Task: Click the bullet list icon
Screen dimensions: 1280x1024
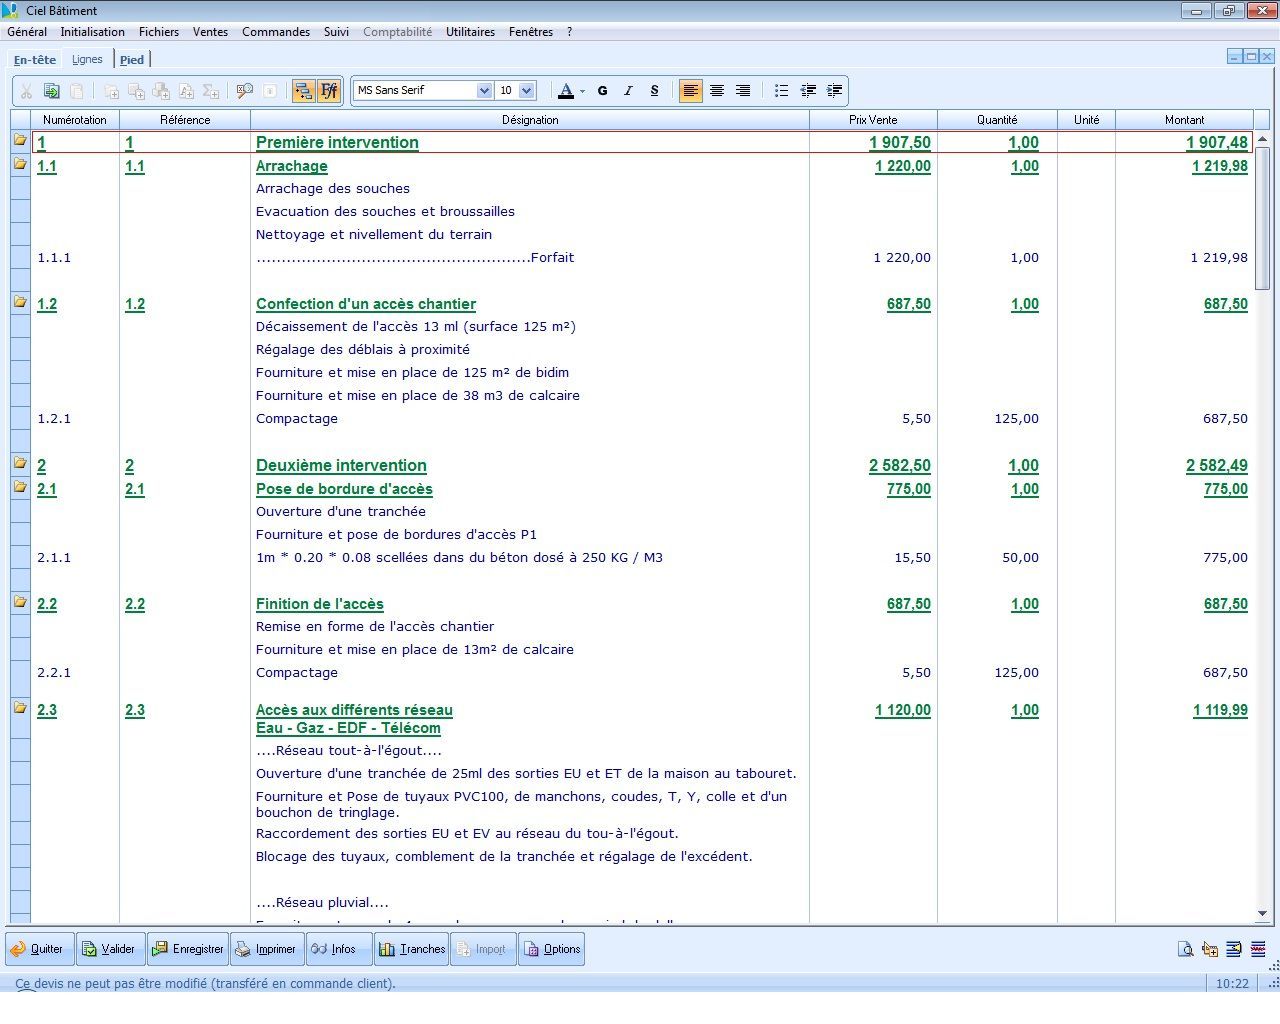Action: pyautogui.click(x=782, y=91)
